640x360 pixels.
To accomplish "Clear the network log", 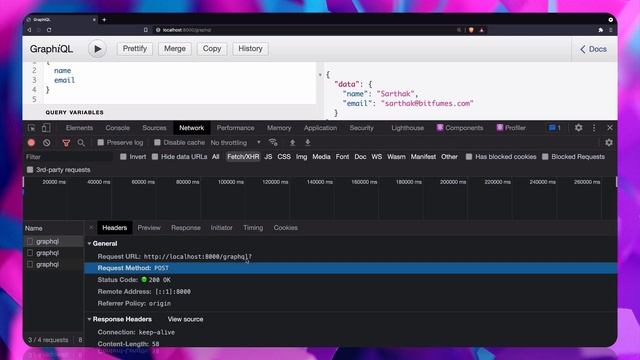I will 47,142.
